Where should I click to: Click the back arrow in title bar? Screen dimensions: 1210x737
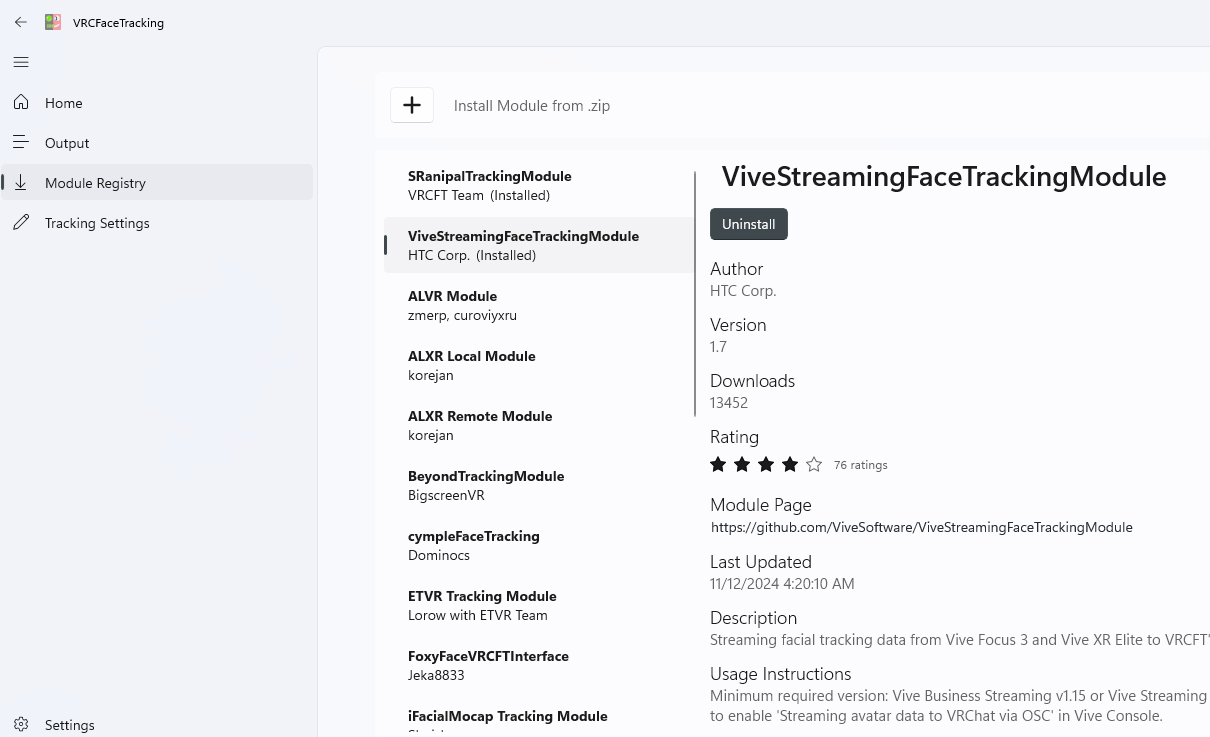[x=21, y=22]
